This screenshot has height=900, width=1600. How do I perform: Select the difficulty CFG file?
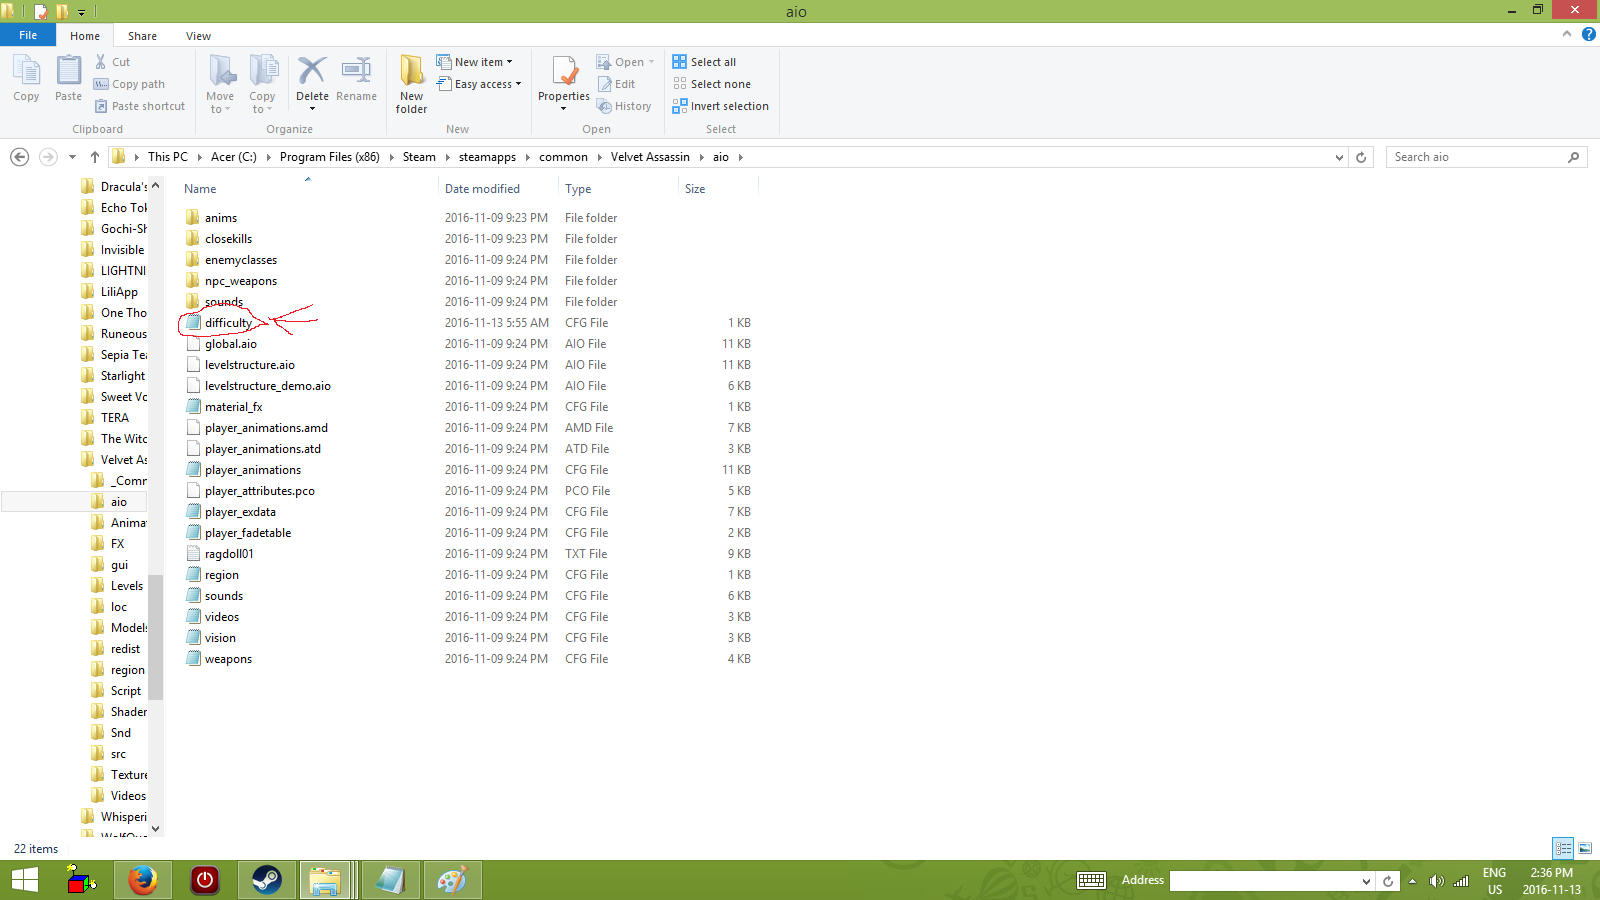(x=229, y=323)
